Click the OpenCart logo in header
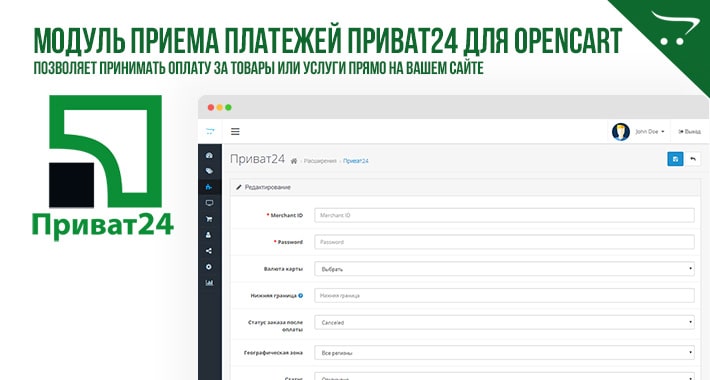 point(210,131)
